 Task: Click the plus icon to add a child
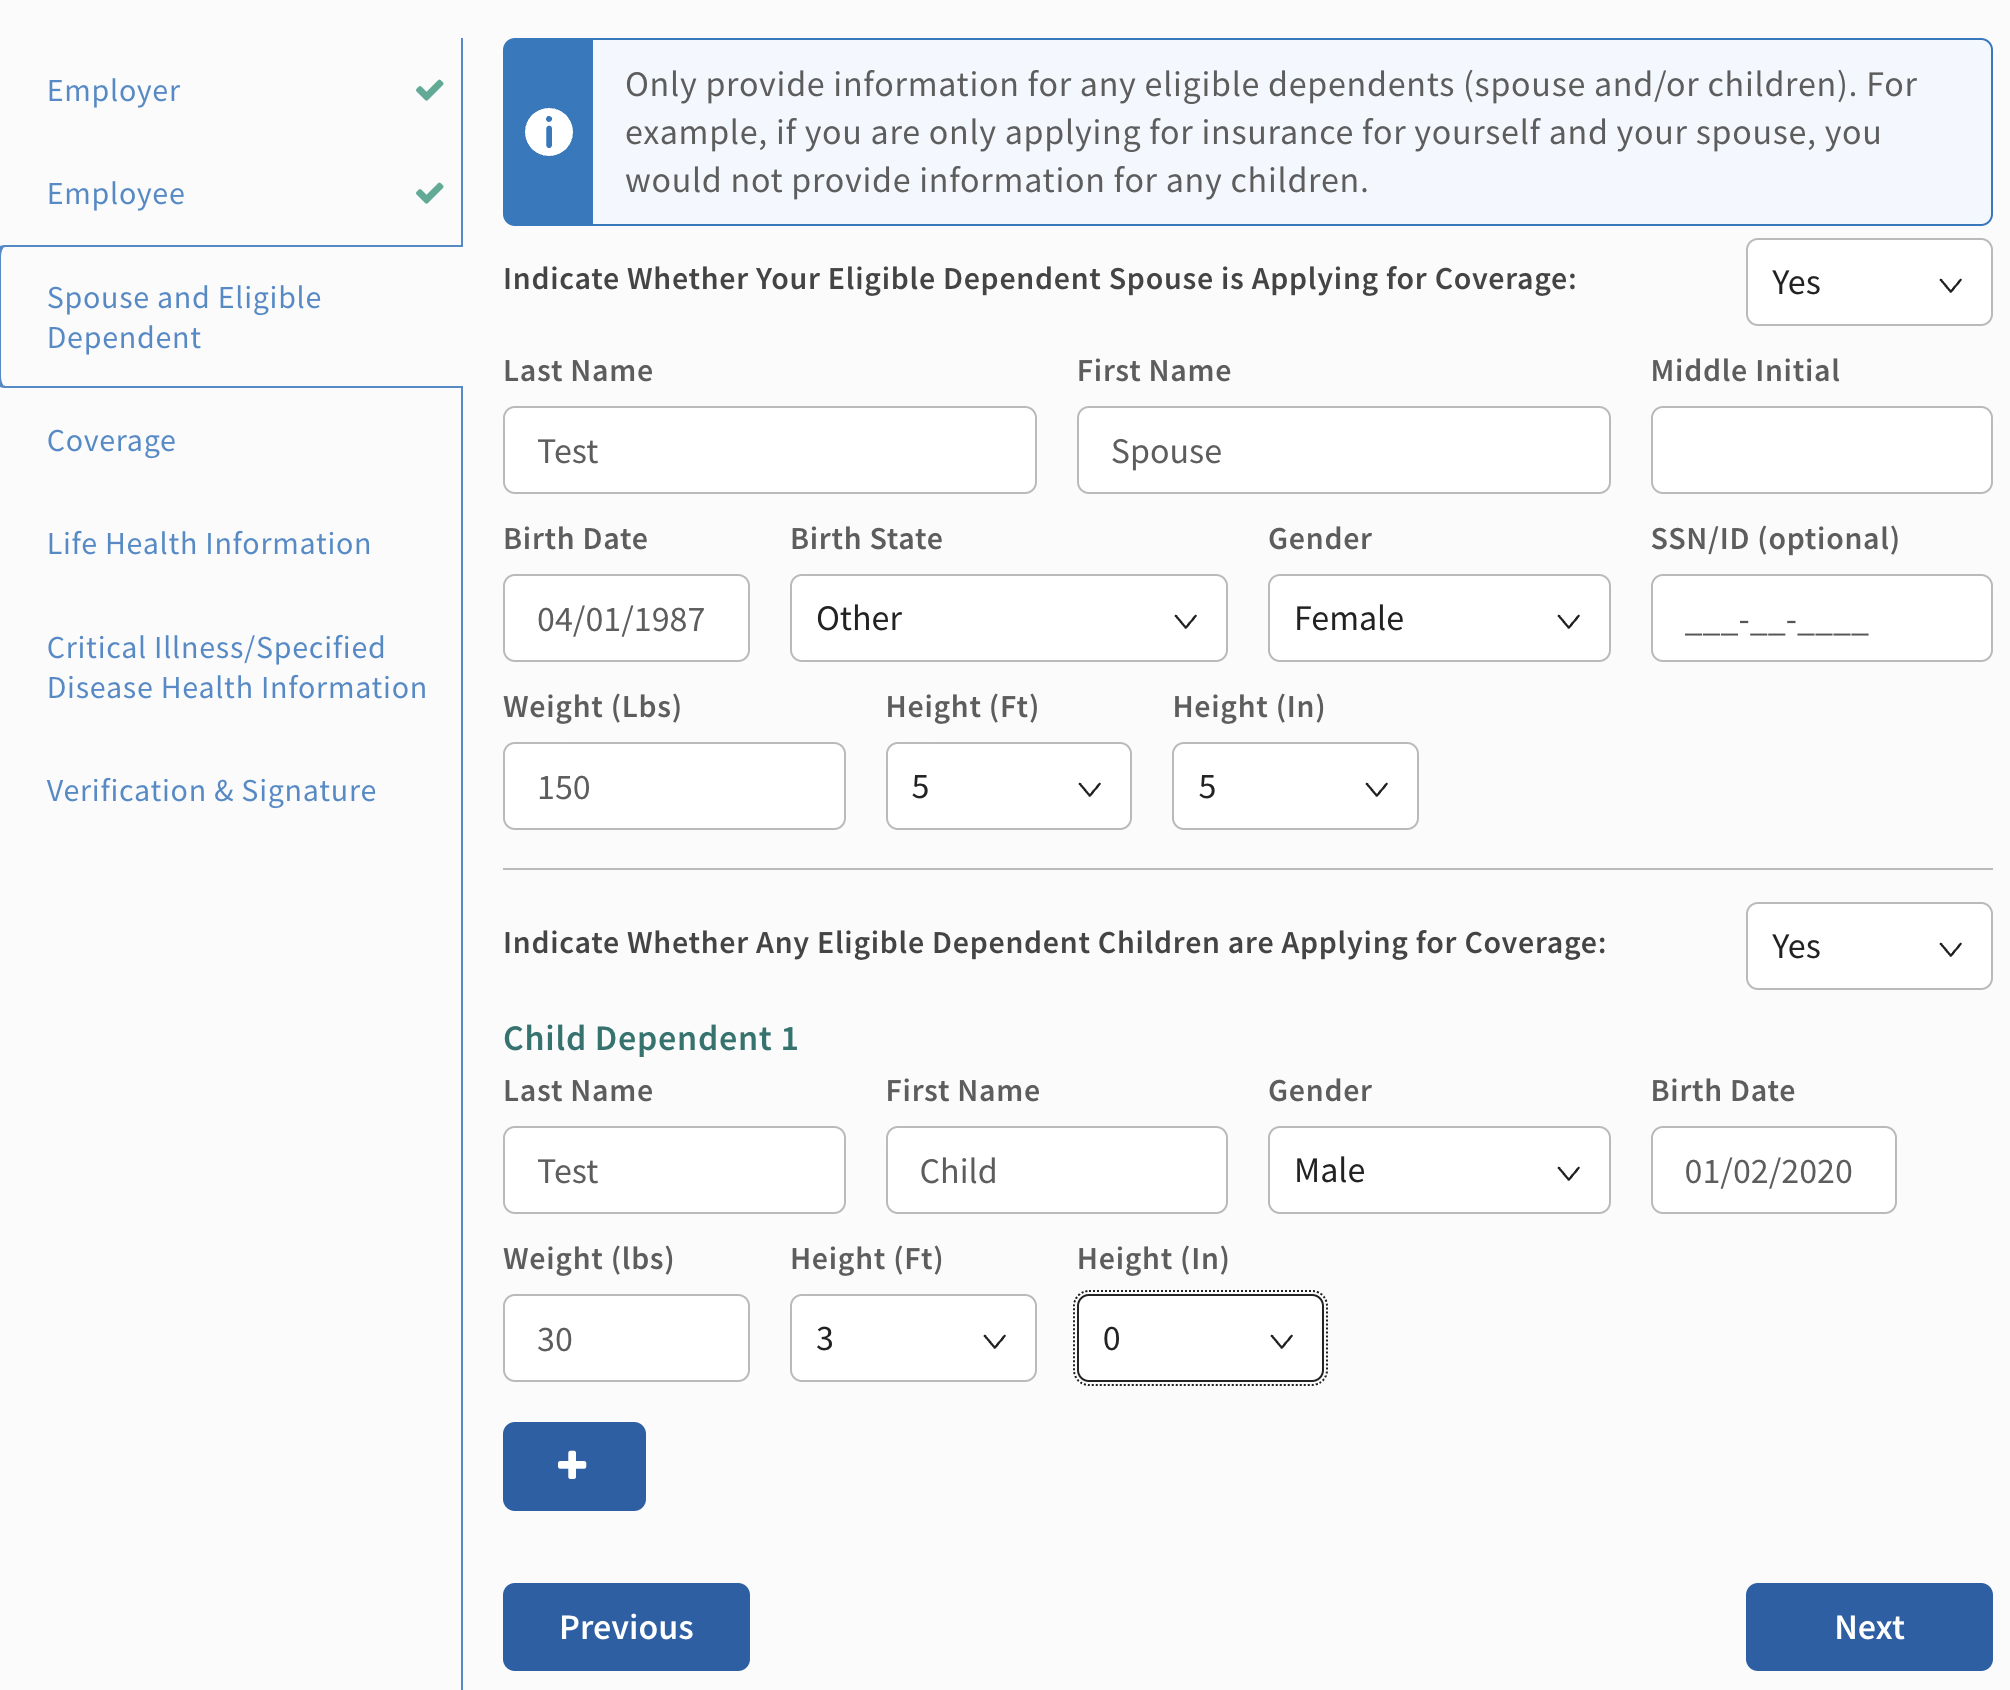click(x=573, y=1465)
